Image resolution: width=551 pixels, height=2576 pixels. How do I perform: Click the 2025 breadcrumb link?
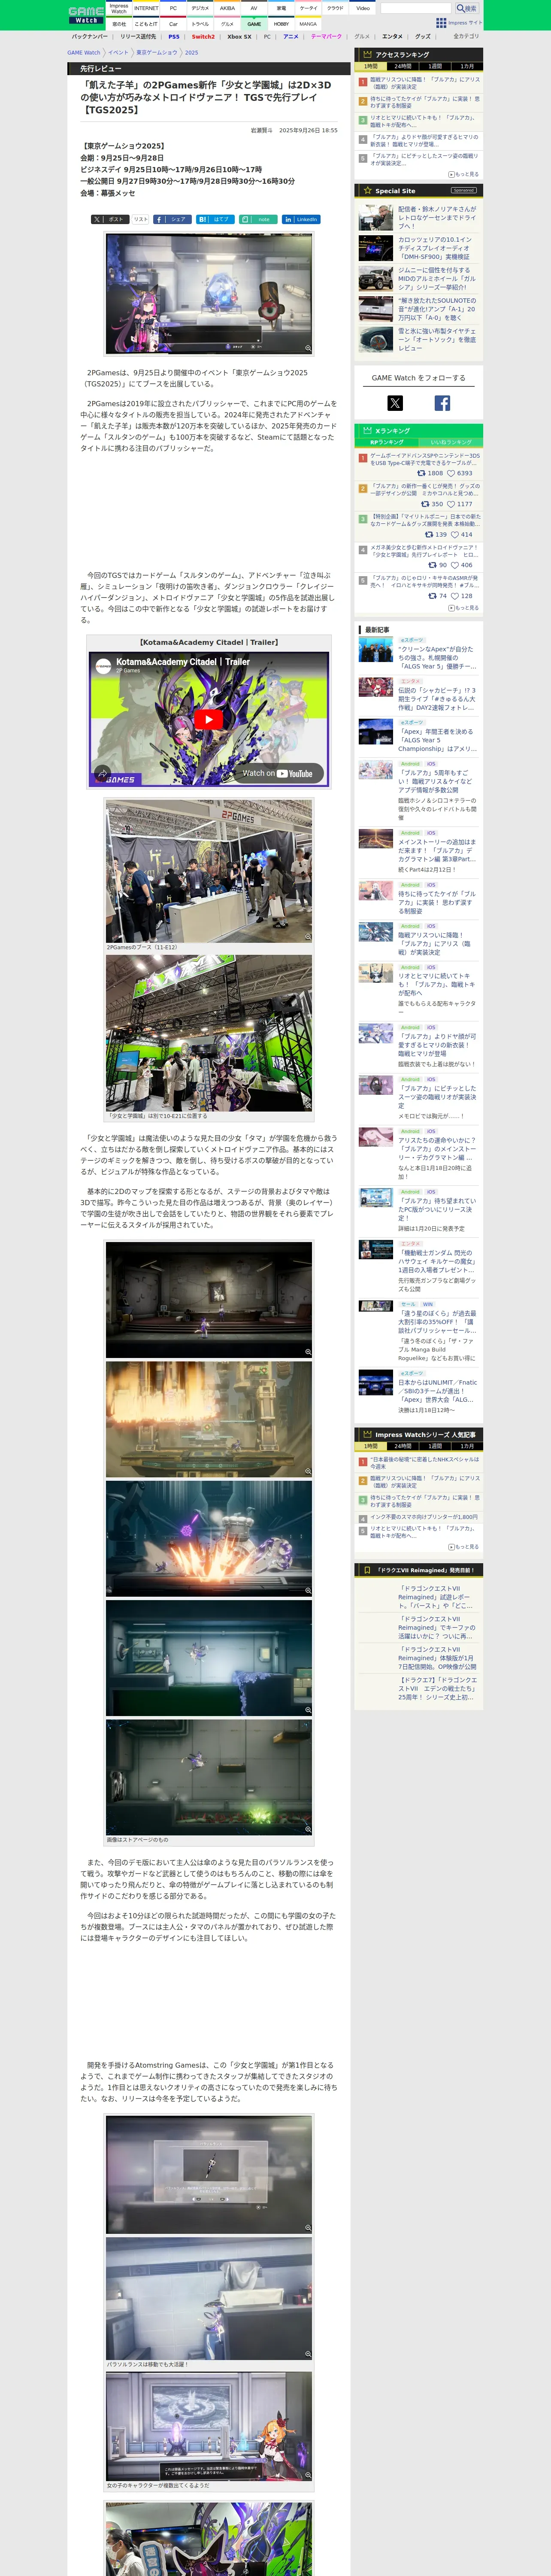click(x=192, y=53)
